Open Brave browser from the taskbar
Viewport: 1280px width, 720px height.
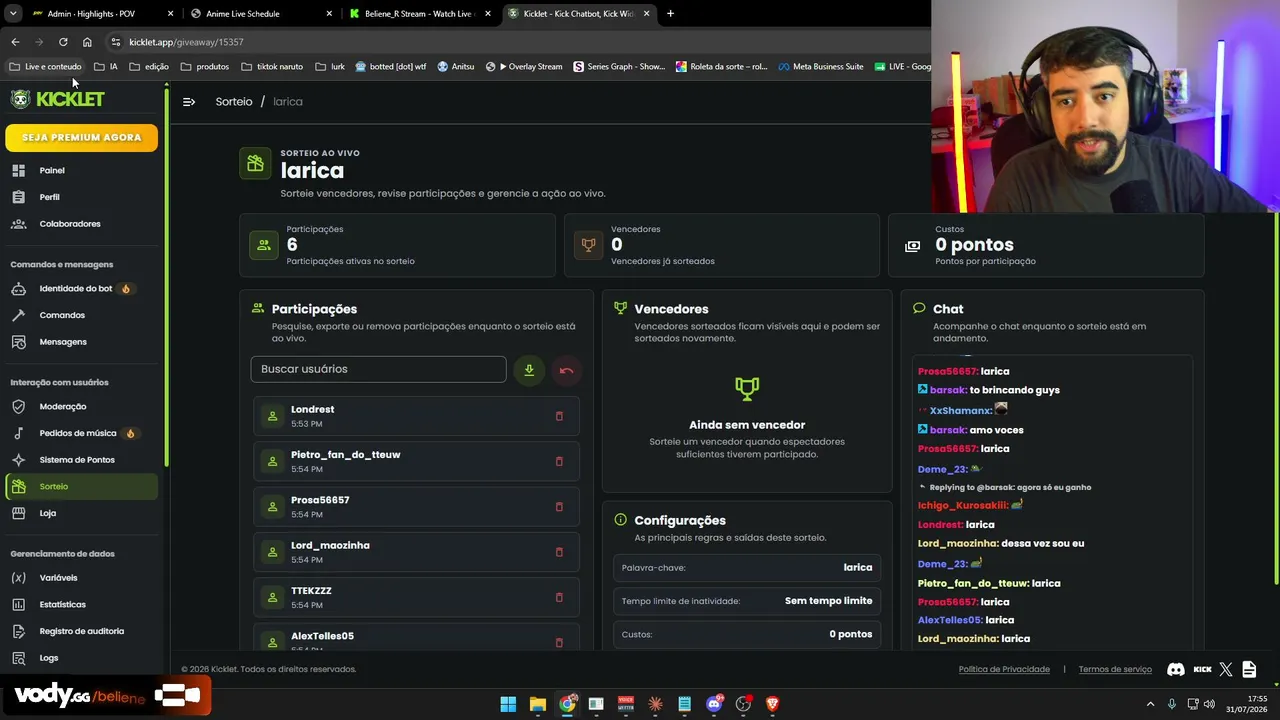[x=772, y=704]
